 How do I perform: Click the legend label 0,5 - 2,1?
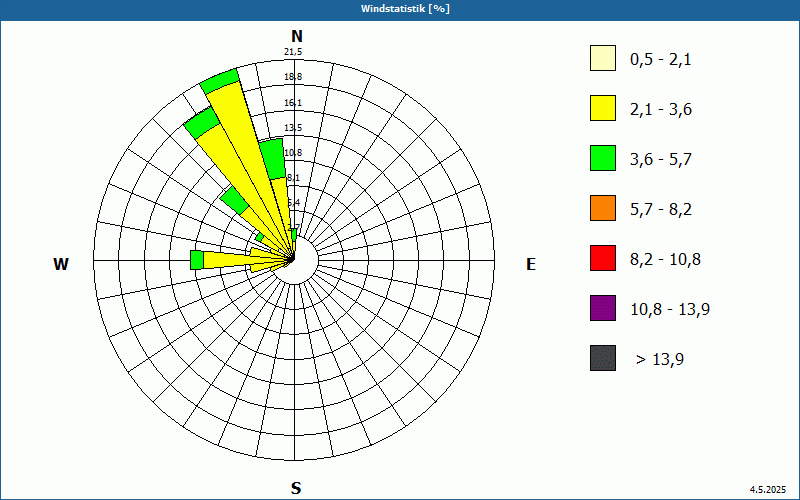[x=661, y=60]
